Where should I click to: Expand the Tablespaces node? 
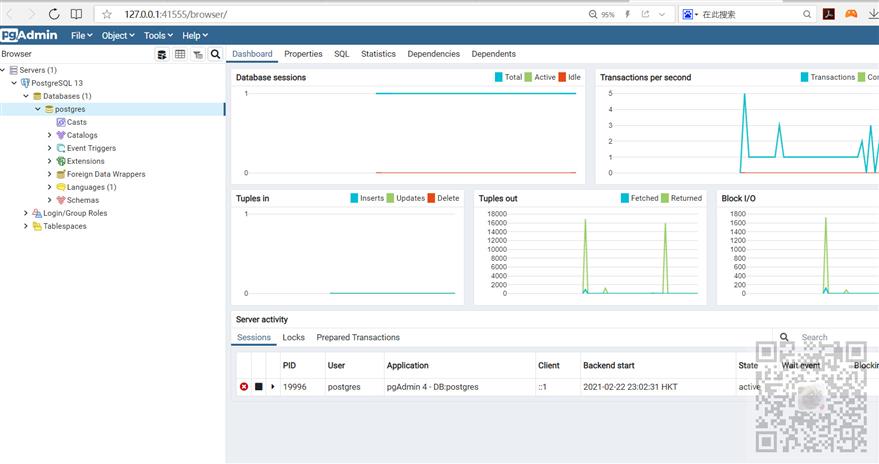(x=26, y=226)
